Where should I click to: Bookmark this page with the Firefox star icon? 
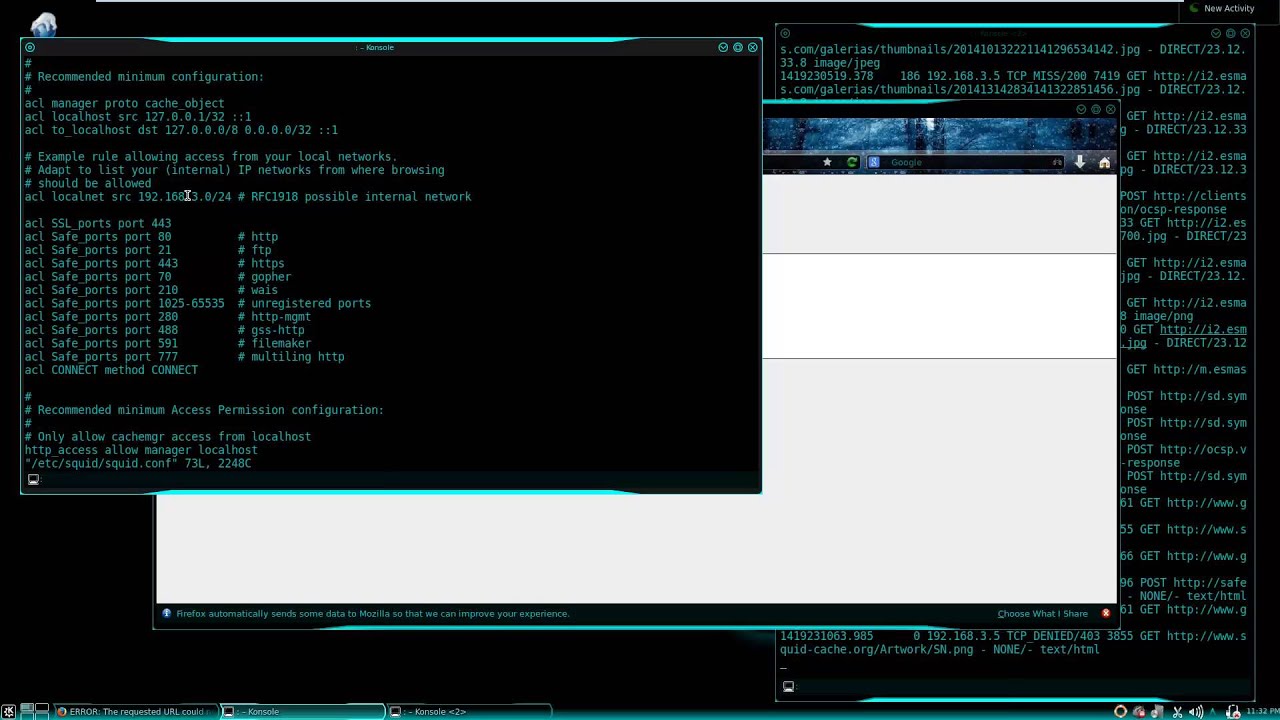(x=827, y=162)
